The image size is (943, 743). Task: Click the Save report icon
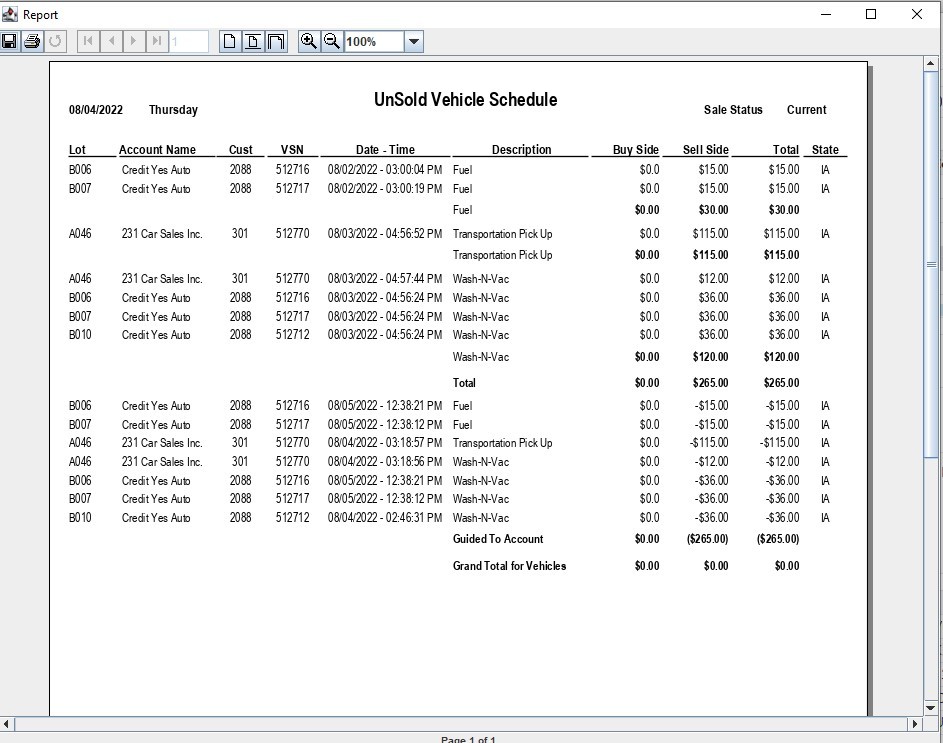(x=10, y=41)
